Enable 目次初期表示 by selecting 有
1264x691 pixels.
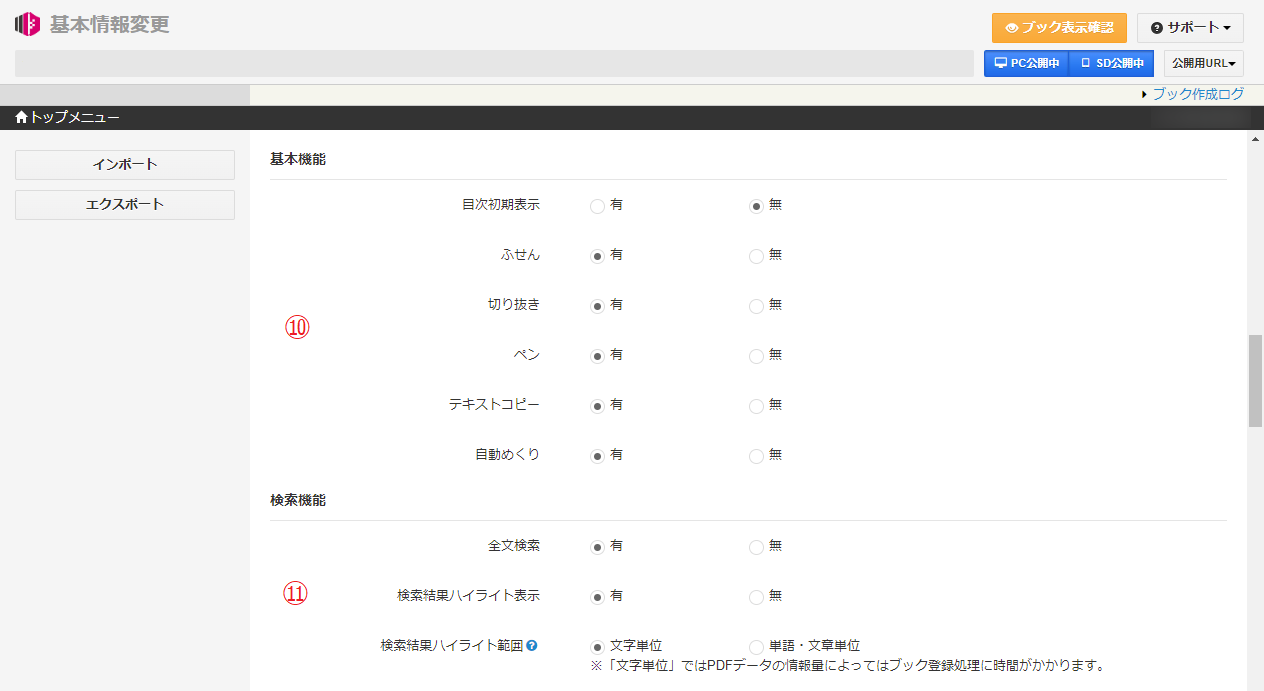click(x=599, y=205)
